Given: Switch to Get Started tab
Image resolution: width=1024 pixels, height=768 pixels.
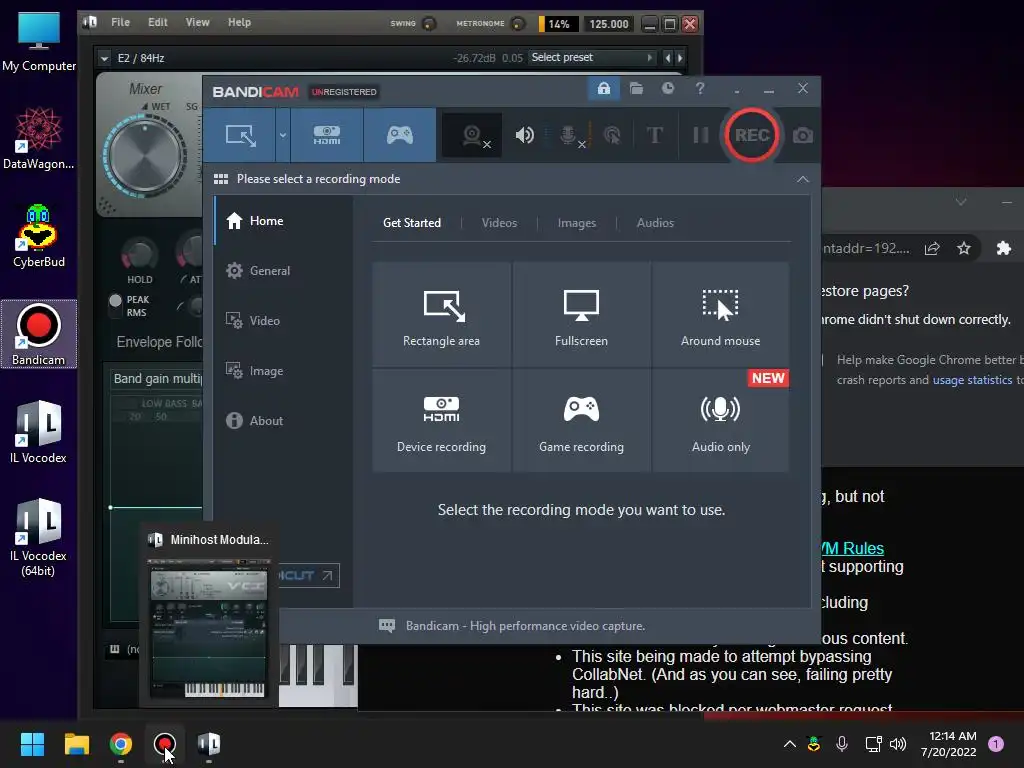Looking at the screenshot, I should click(411, 223).
